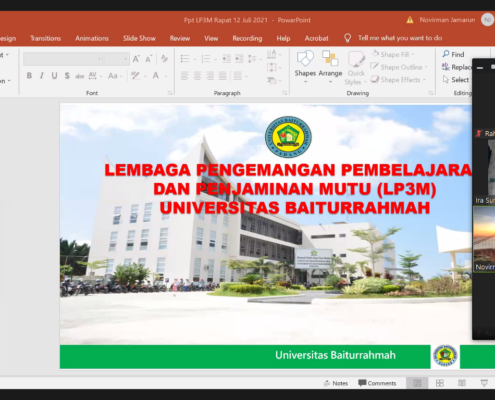Click the Find magnifier icon
This screenshot has height=400, width=495.
coord(446,54)
